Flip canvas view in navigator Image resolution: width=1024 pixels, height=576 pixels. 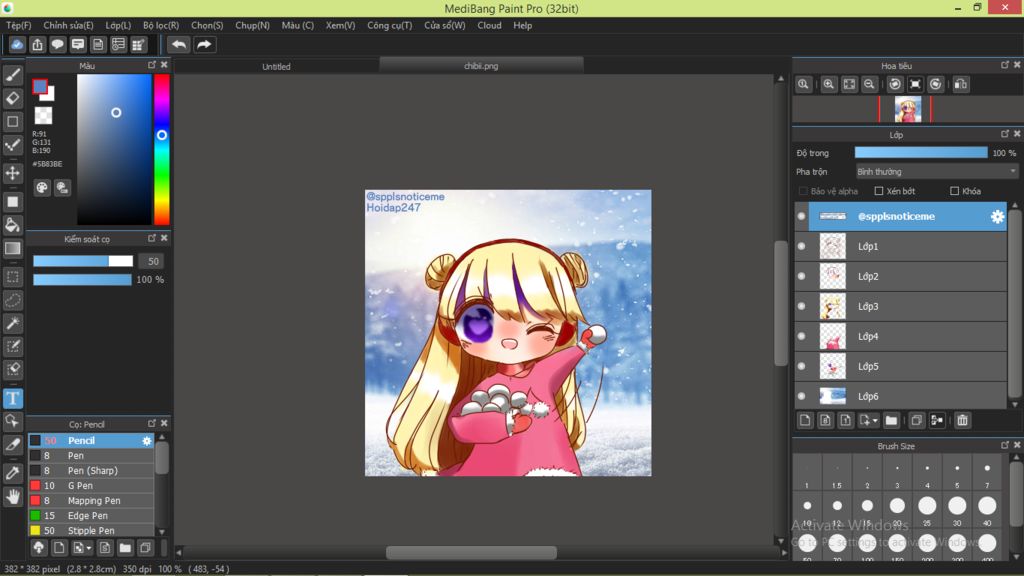(961, 84)
